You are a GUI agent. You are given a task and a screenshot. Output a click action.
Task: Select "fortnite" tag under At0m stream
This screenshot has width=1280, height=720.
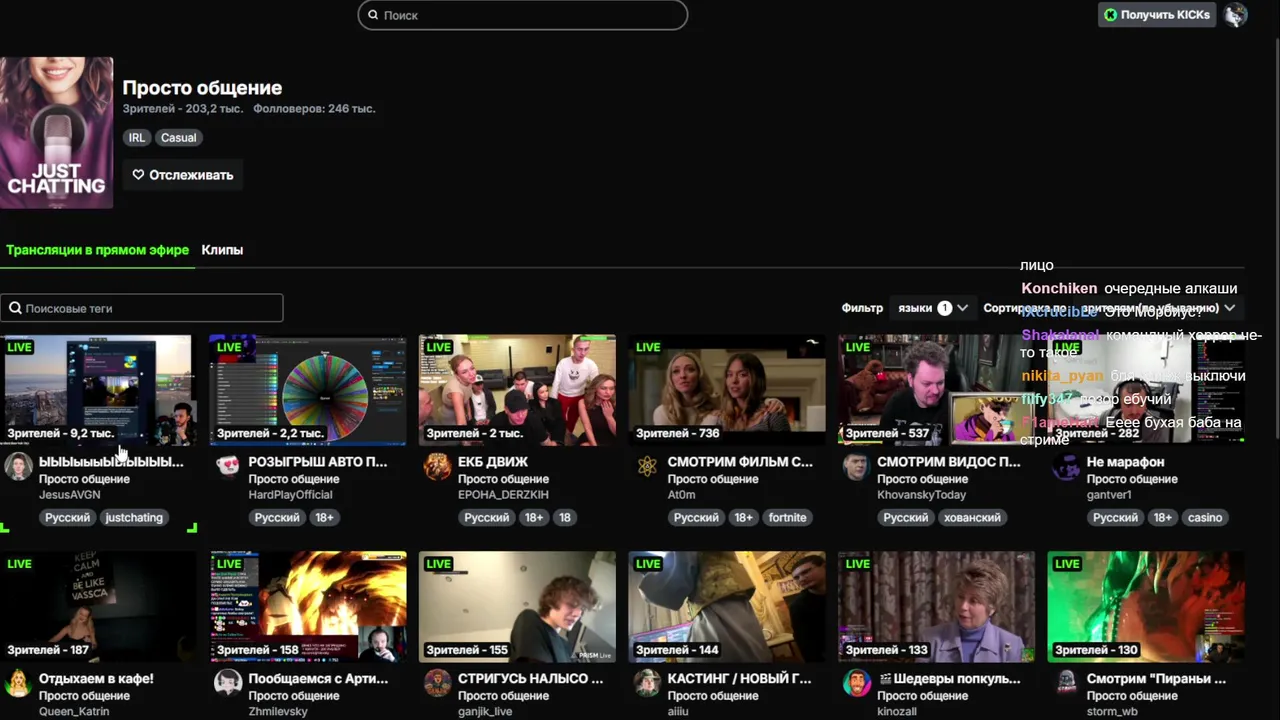point(787,518)
